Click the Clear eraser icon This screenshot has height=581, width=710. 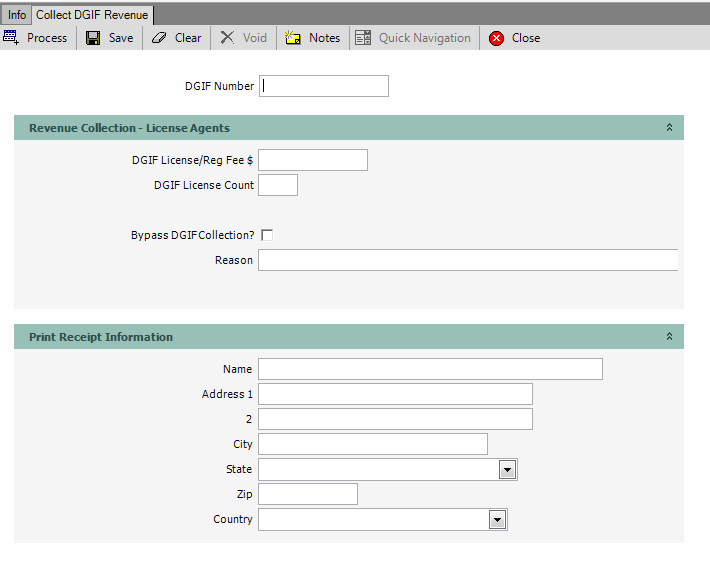pos(159,38)
